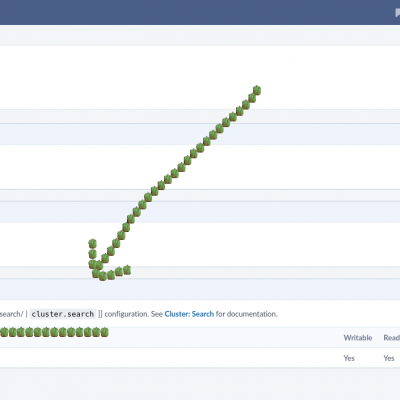Select the Read column header
400x400 pixels.
point(392,338)
